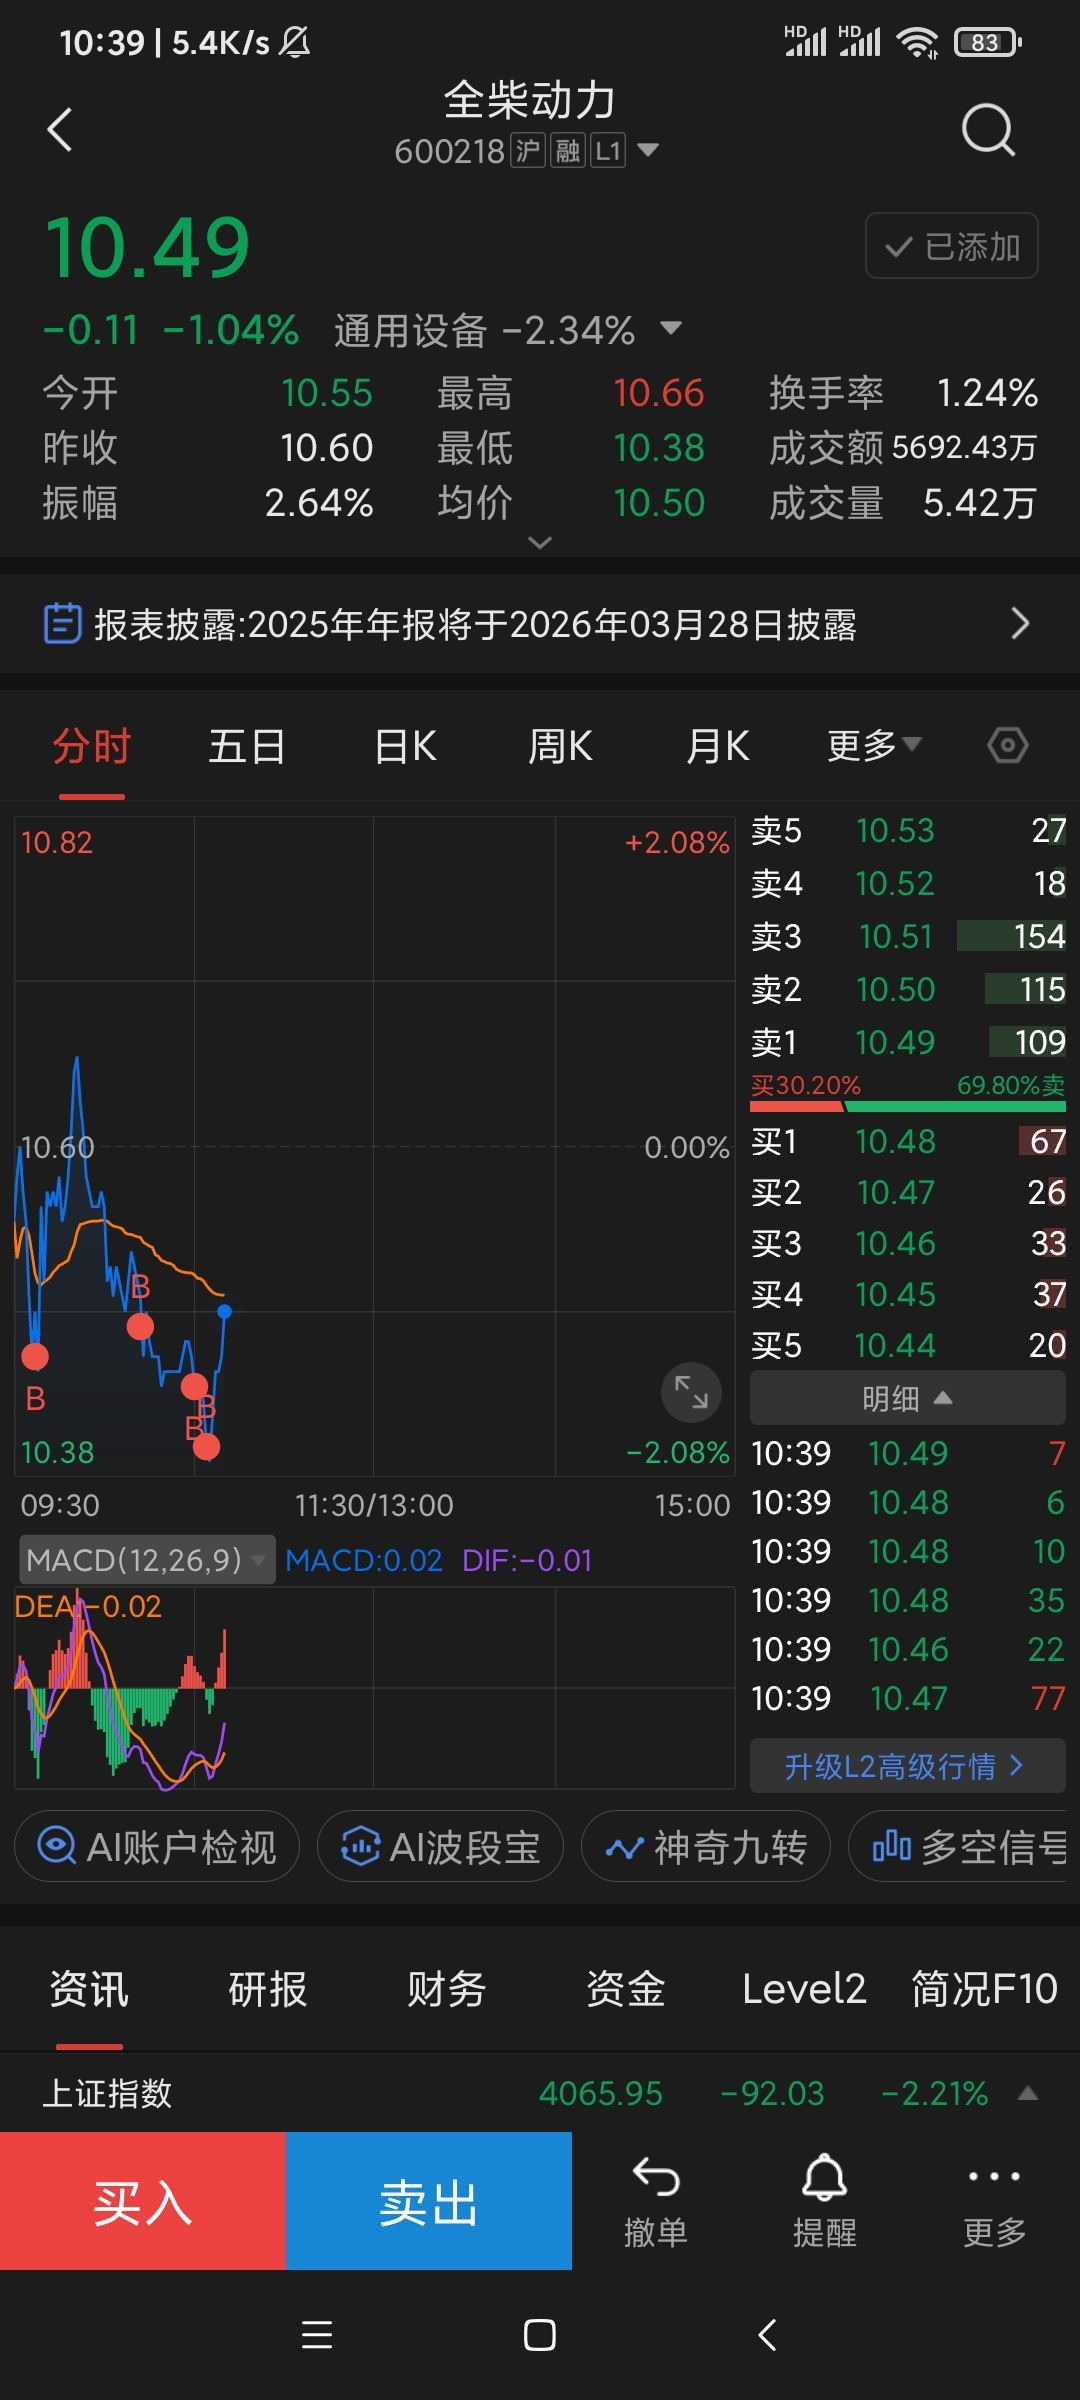Select 买1 order row at 10.48

pyautogui.click(x=908, y=1141)
